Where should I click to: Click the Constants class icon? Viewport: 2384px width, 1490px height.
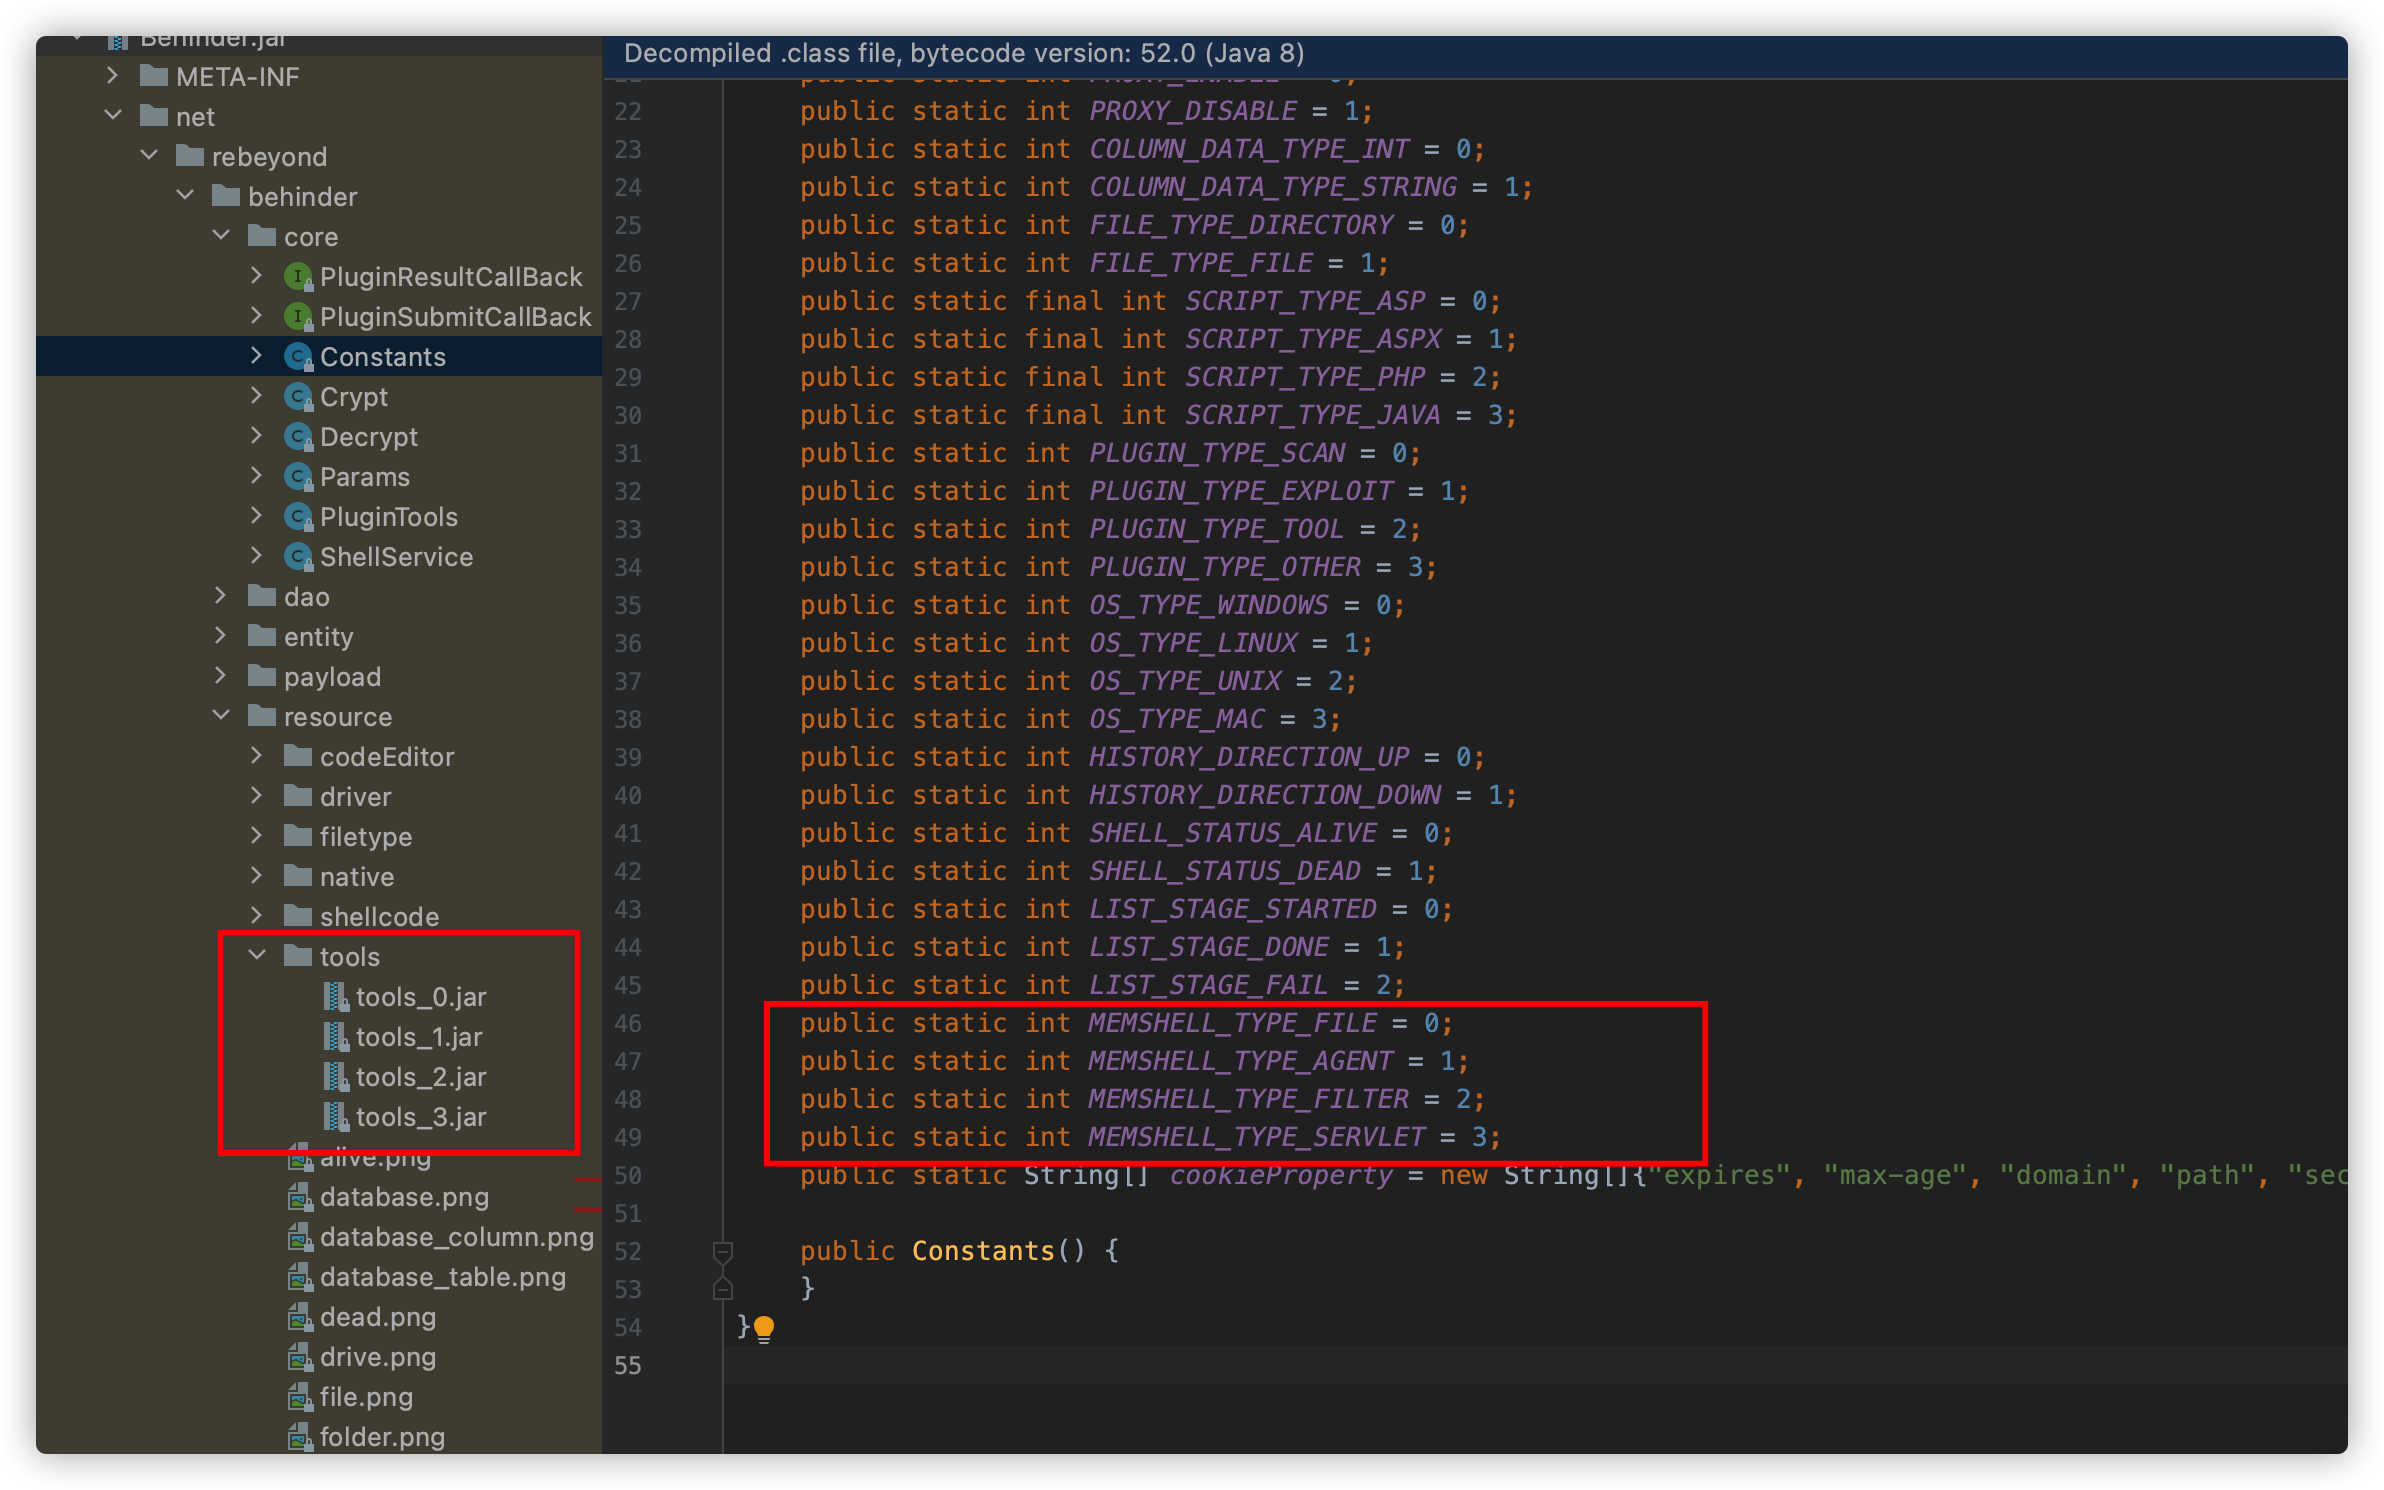pyautogui.click(x=298, y=357)
